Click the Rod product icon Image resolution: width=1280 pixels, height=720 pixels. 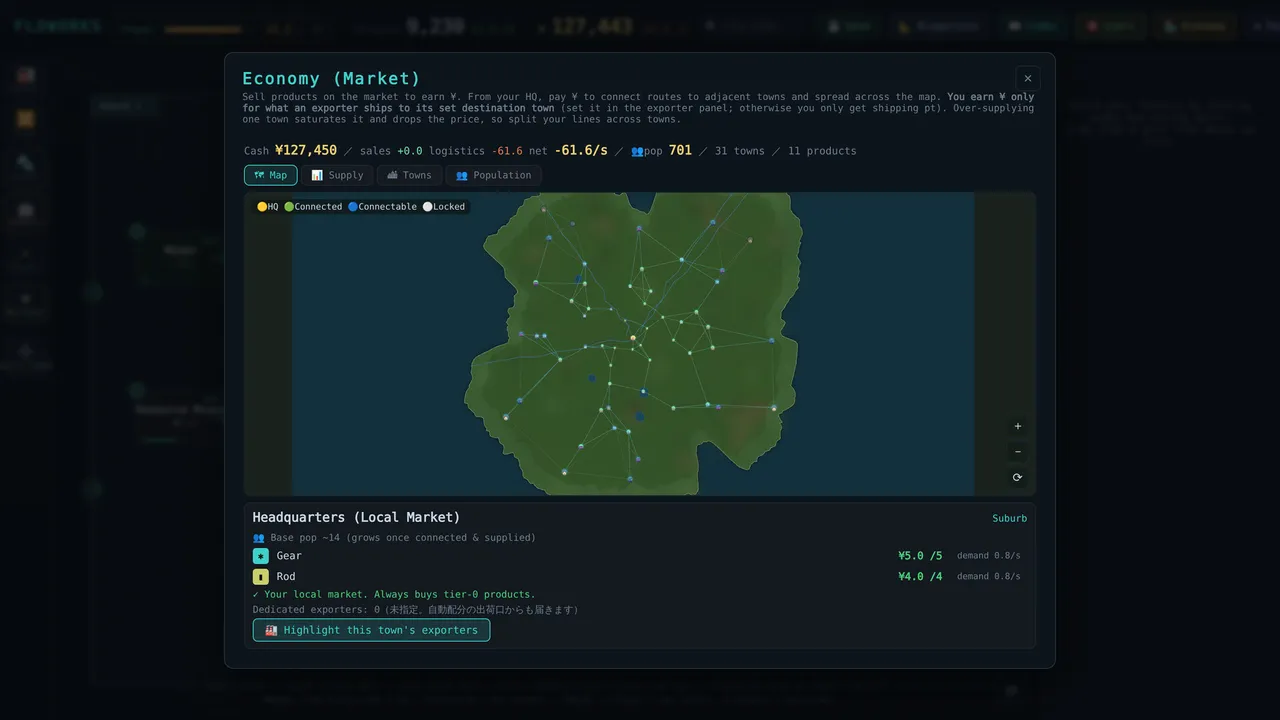click(261, 577)
